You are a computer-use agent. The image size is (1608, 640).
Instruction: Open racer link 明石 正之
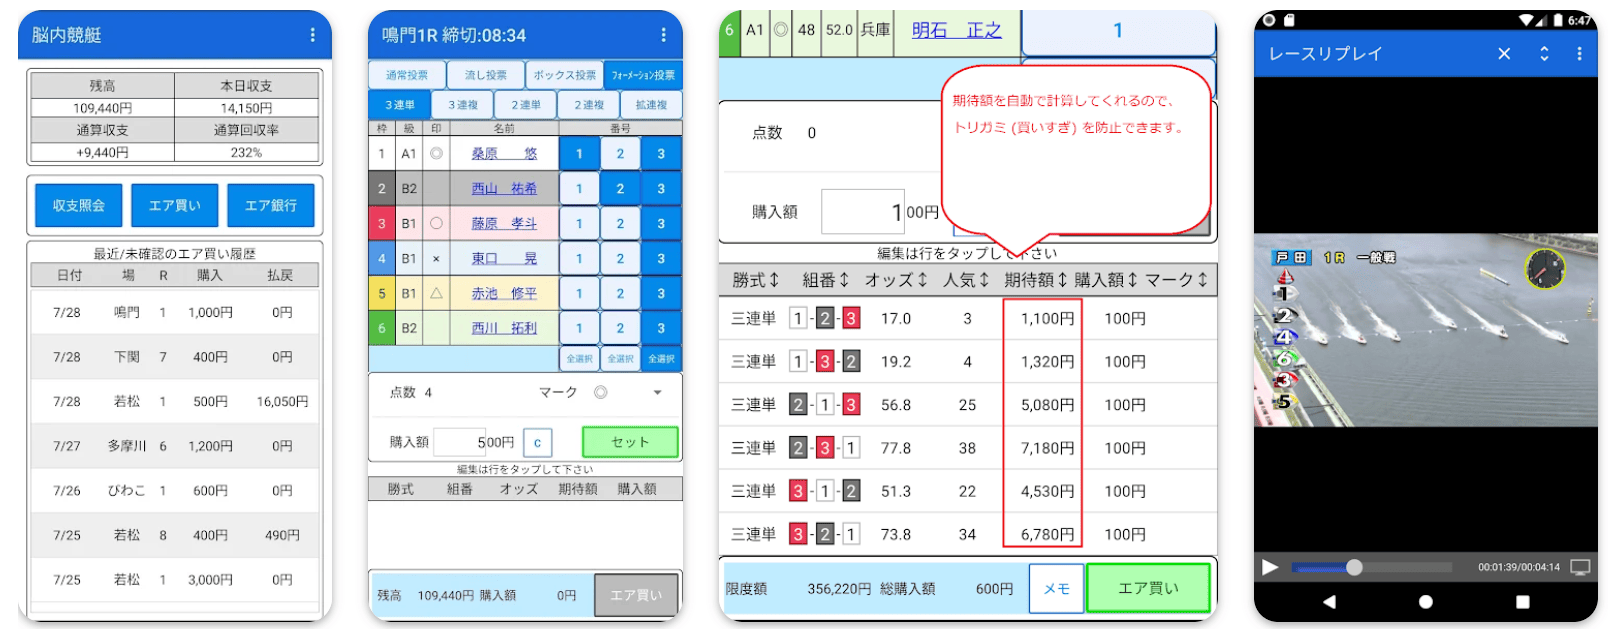click(956, 30)
